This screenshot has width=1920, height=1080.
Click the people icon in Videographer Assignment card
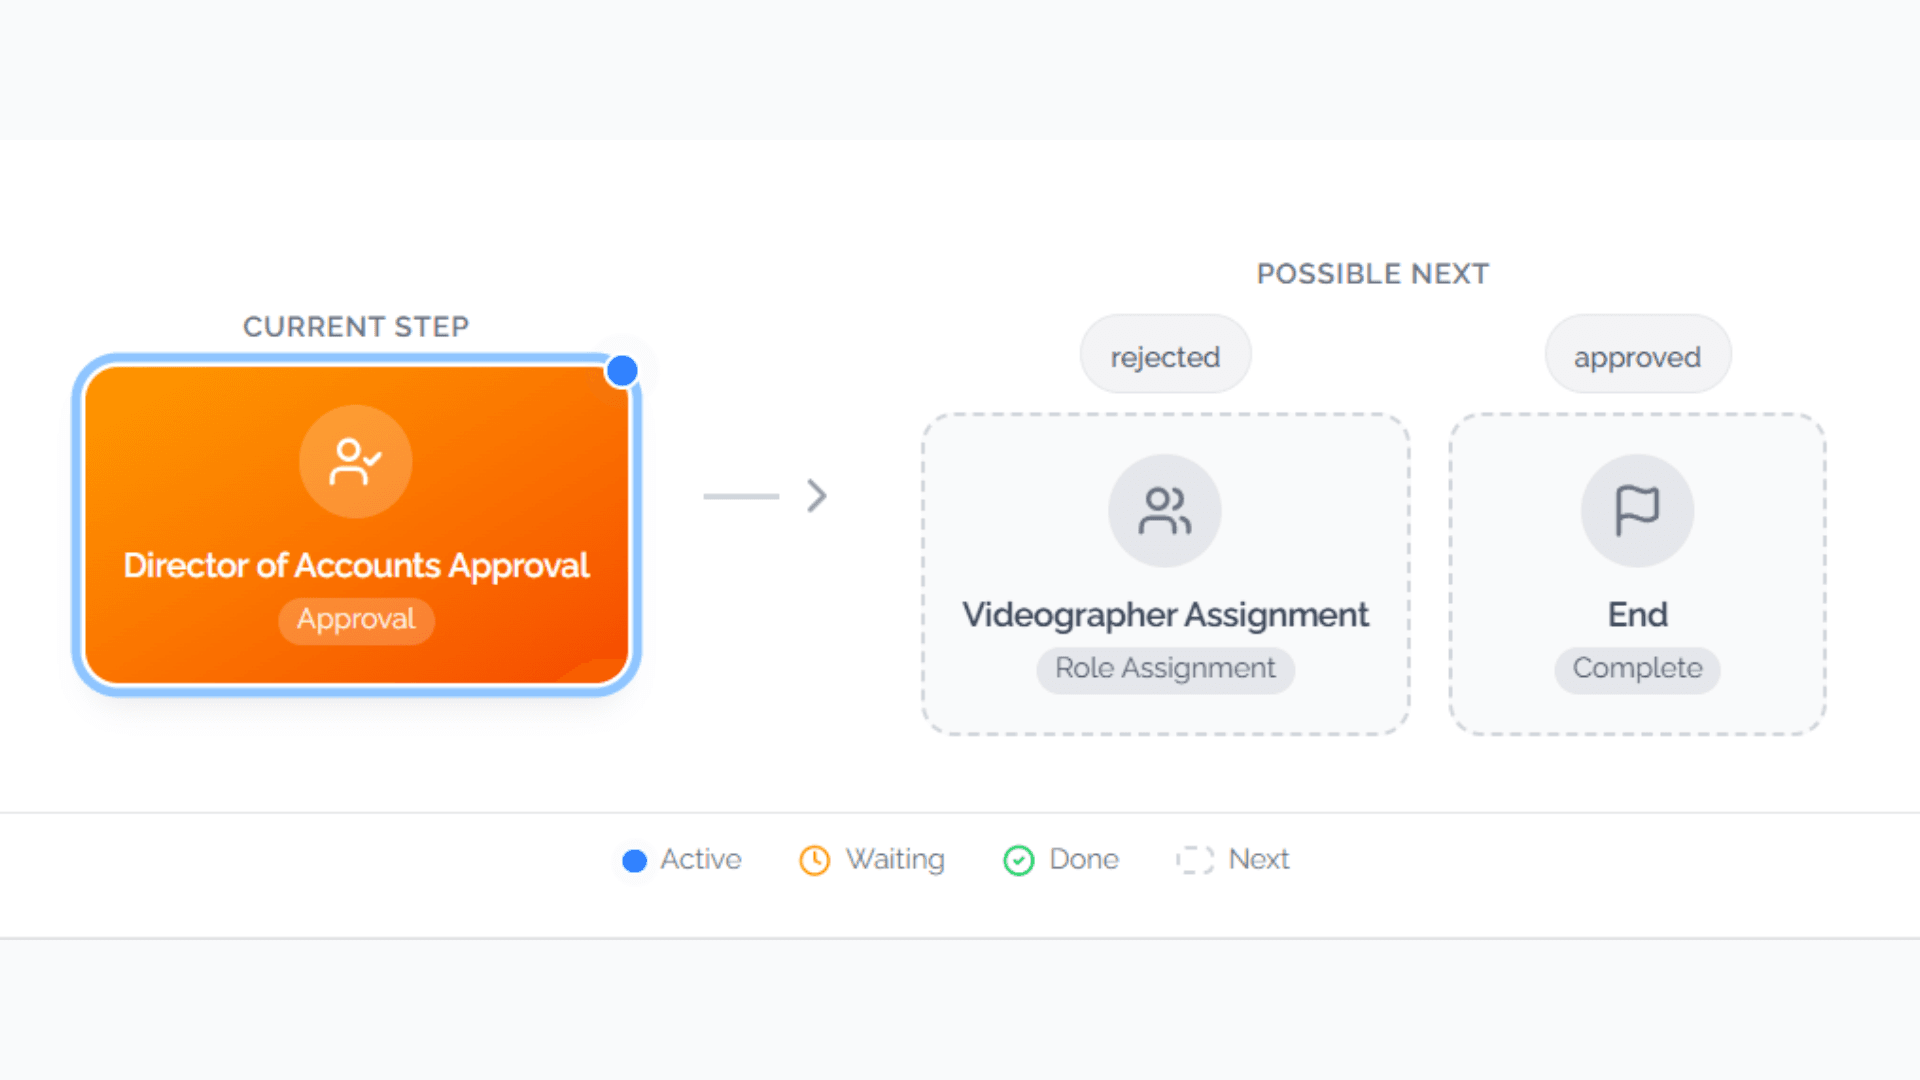tap(1164, 511)
